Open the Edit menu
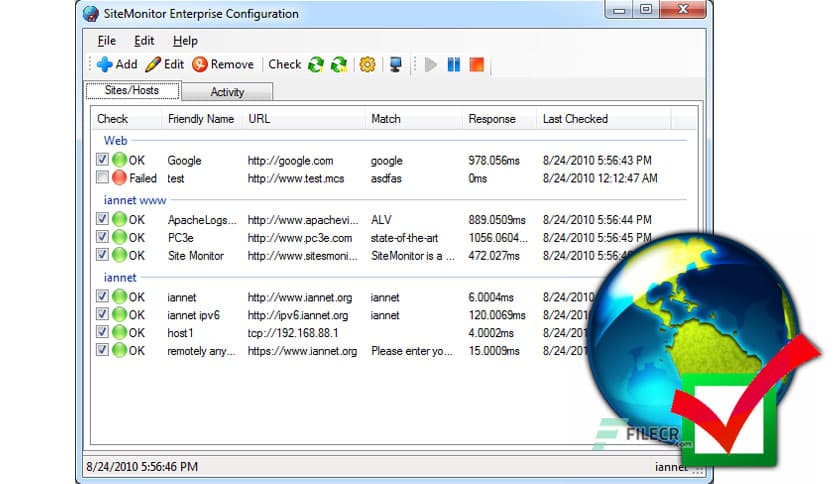 144,41
